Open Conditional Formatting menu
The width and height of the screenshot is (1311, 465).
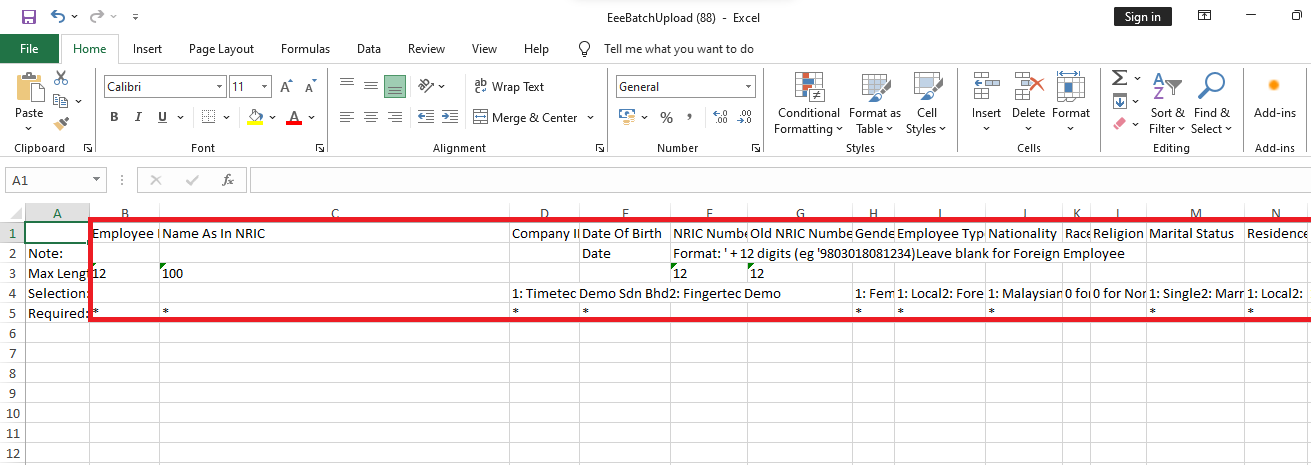click(809, 103)
